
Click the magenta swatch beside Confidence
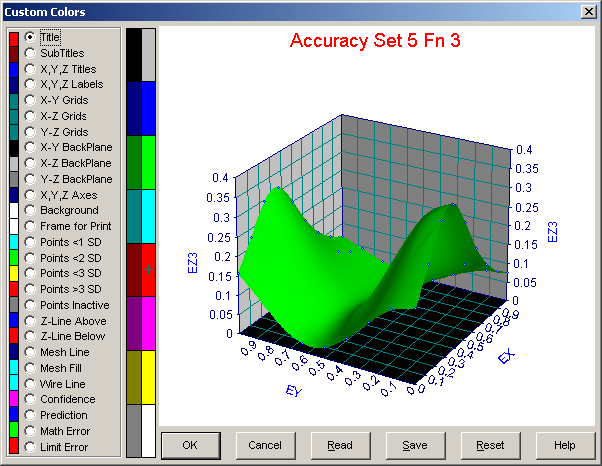click(14, 399)
